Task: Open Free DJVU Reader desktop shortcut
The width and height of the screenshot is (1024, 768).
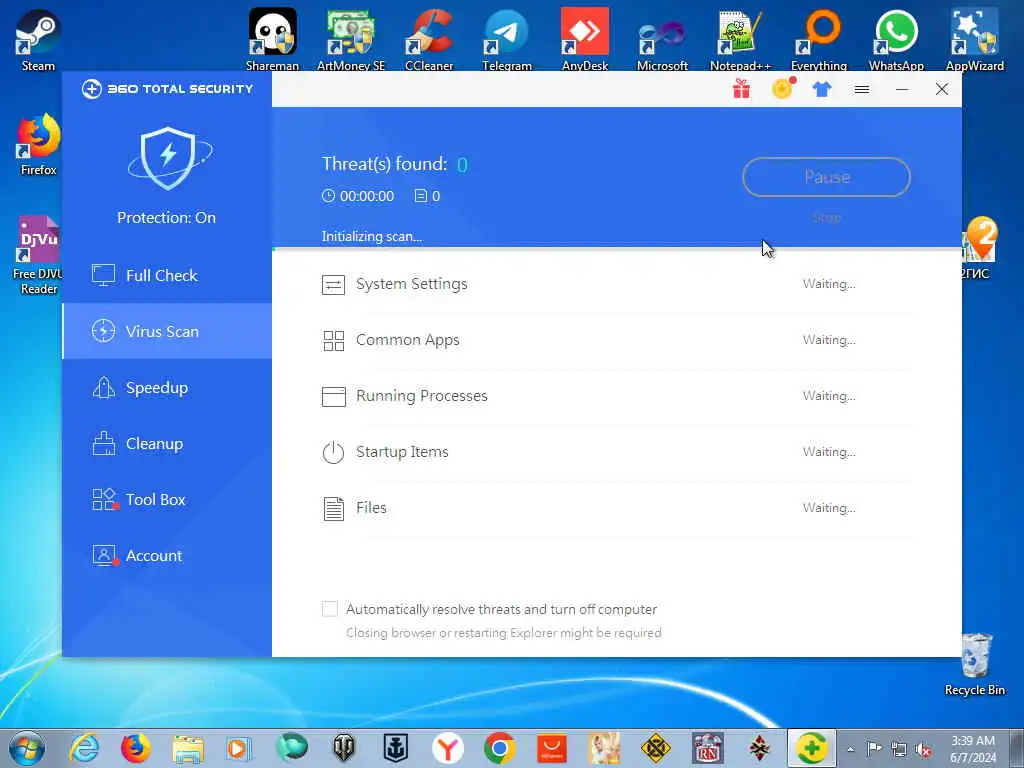Action: 38,255
